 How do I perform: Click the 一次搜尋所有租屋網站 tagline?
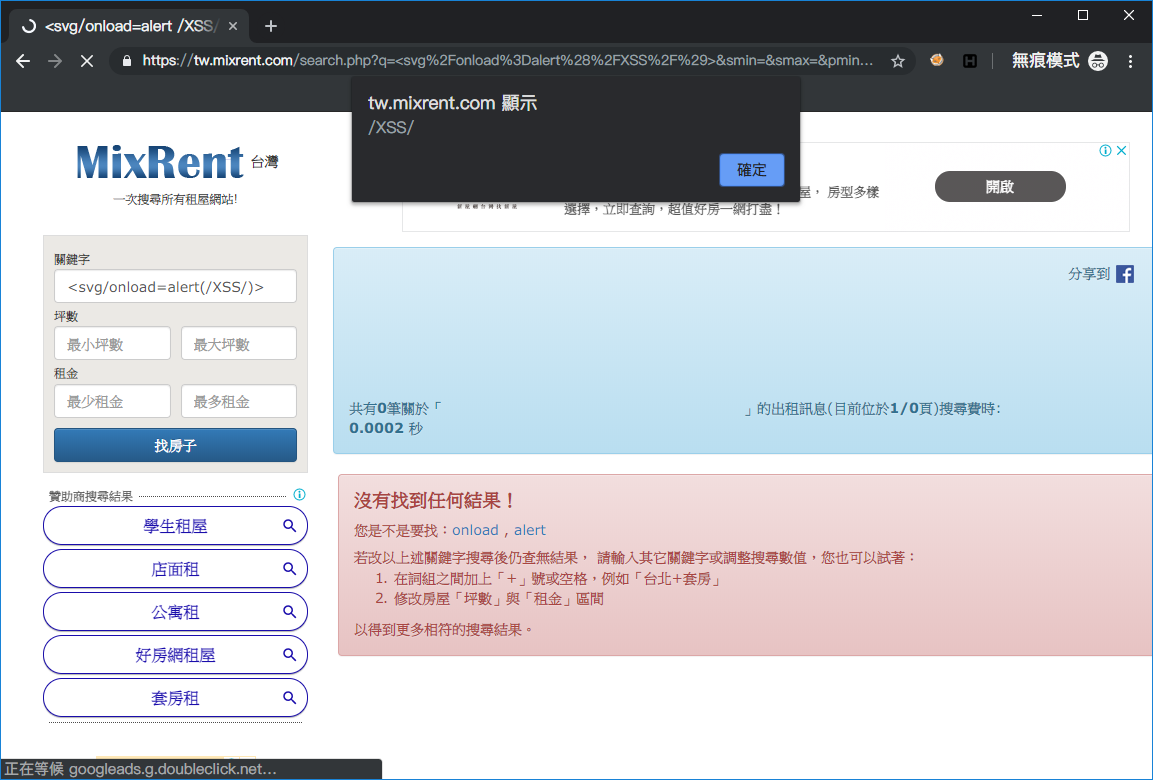tap(175, 199)
